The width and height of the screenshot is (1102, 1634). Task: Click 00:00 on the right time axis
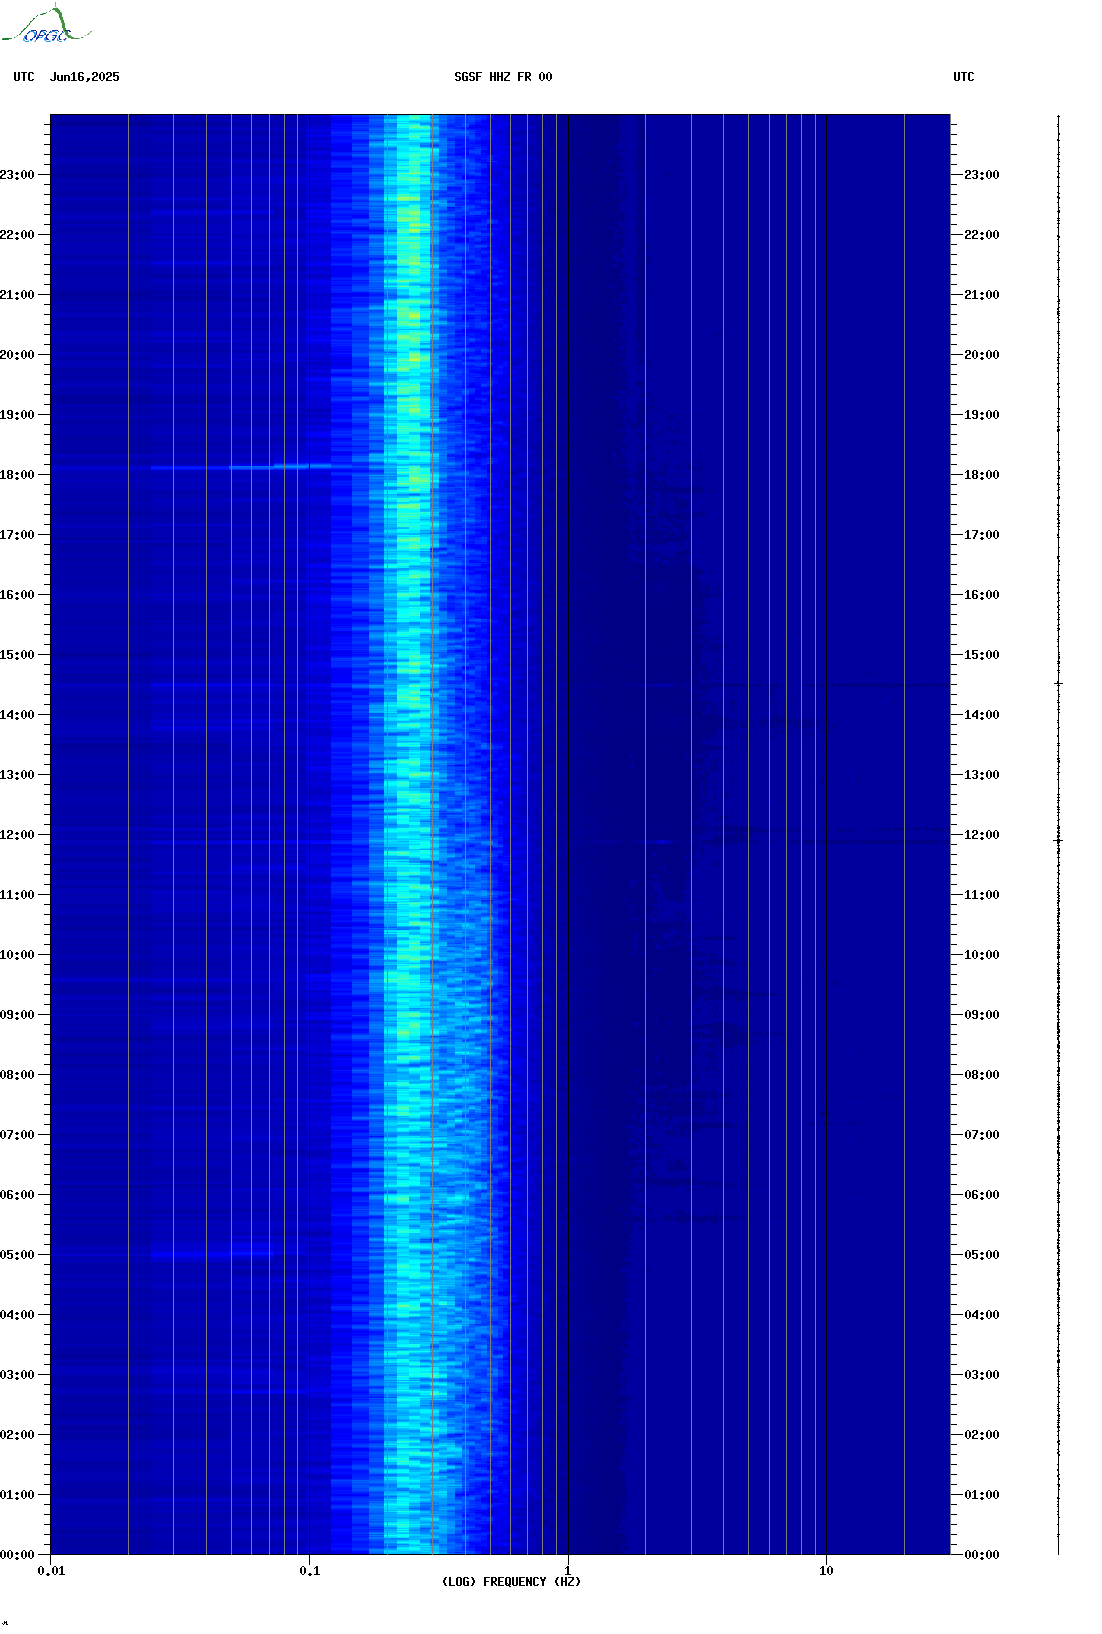982,1555
